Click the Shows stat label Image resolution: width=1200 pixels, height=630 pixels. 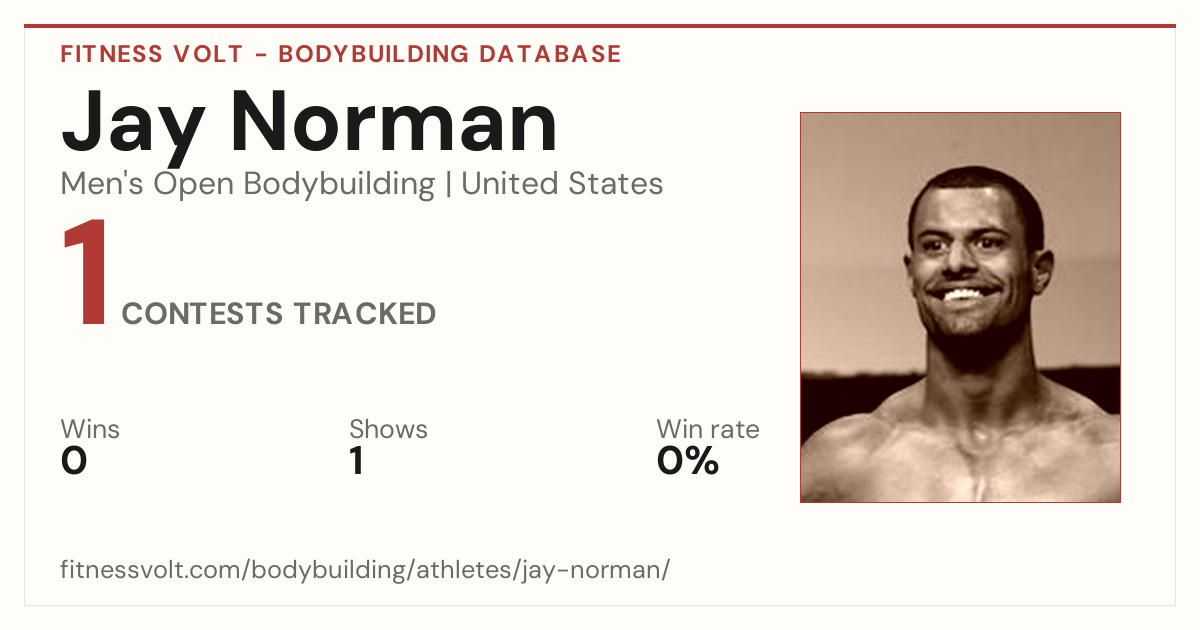(388, 429)
